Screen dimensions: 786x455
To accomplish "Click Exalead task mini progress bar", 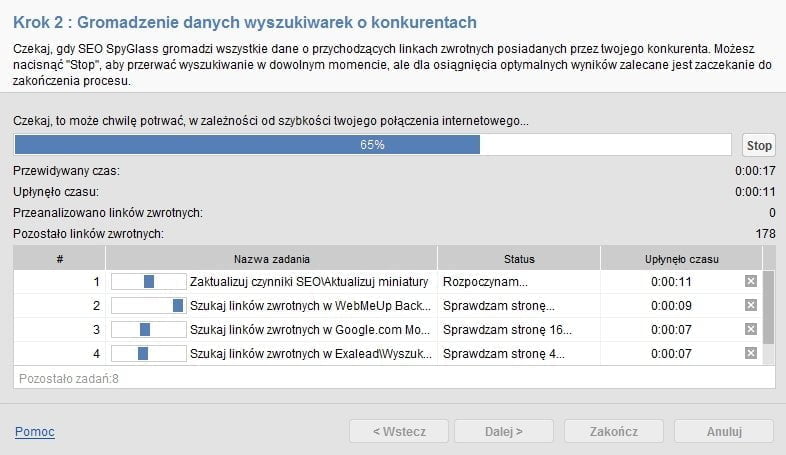I will (x=148, y=353).
